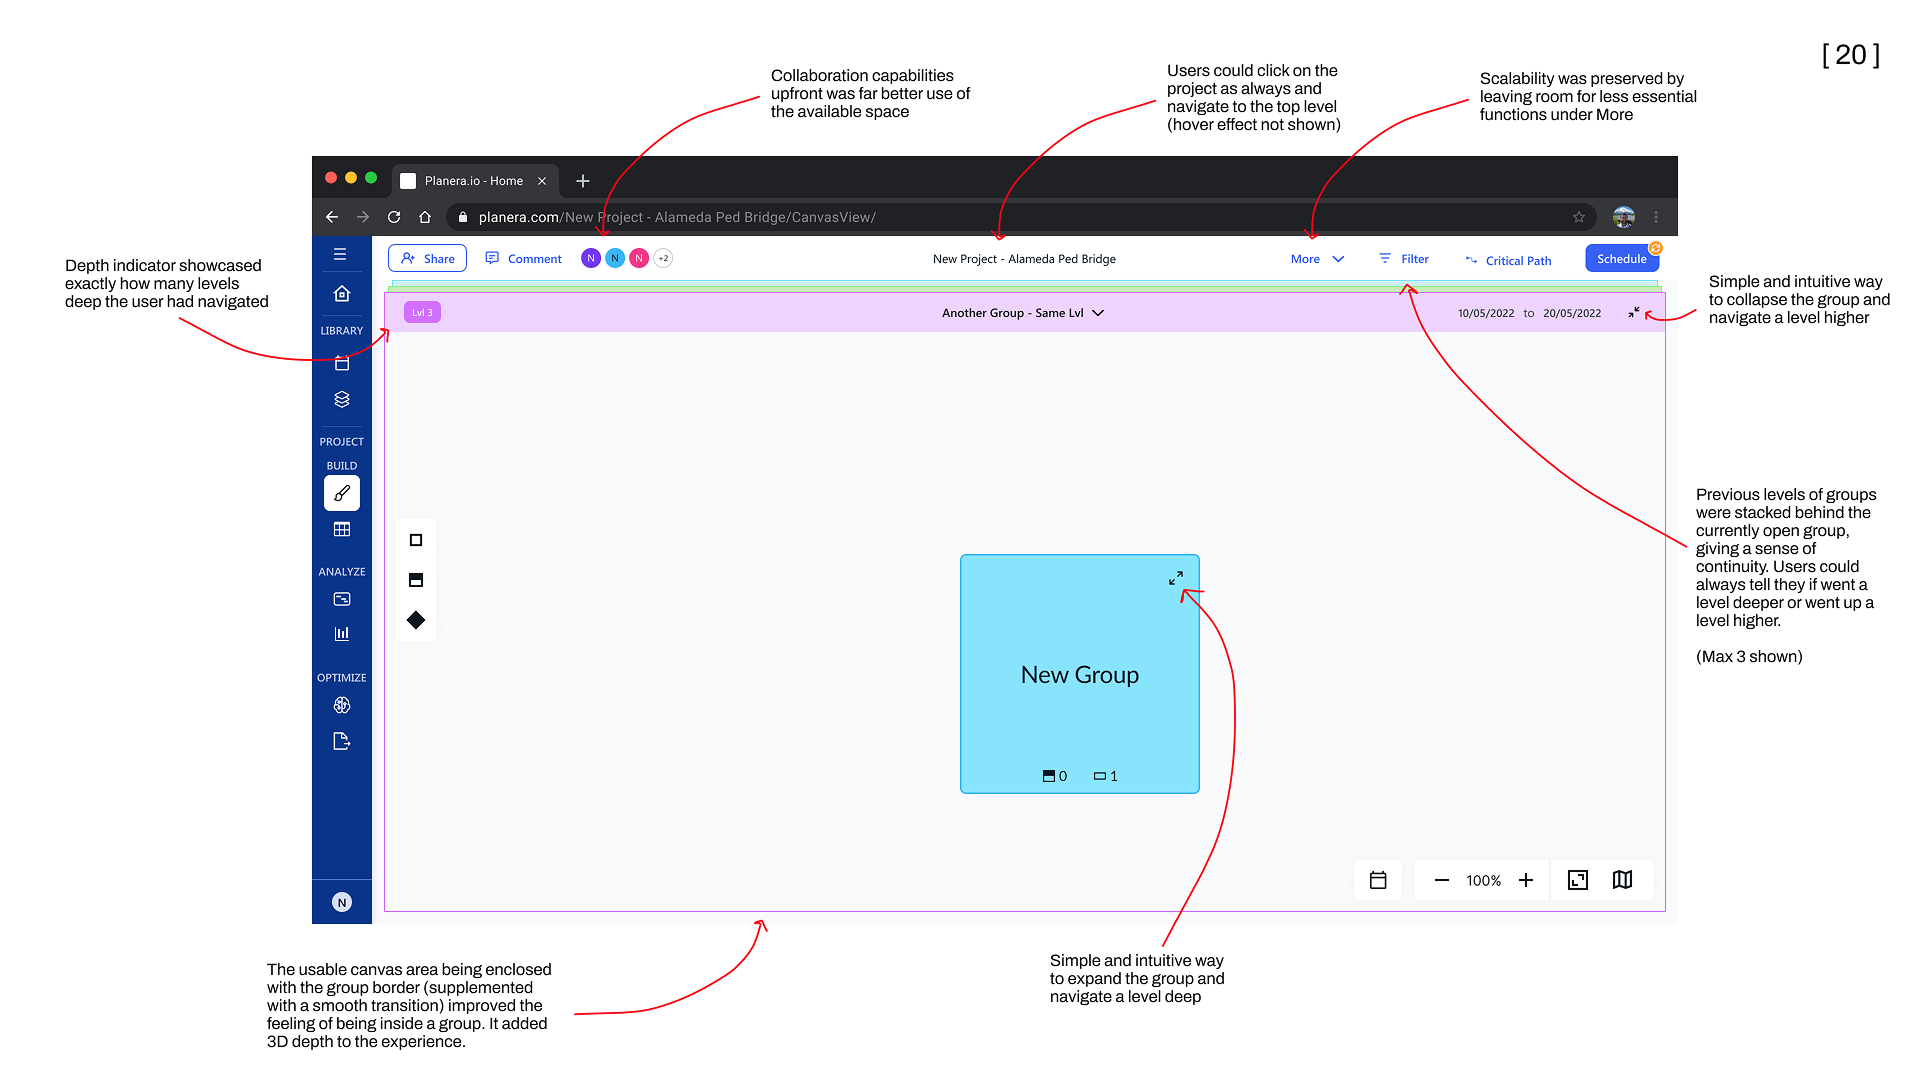1920x1080 pixels.
Task: Close the Planera.io - Home tab
Action: [x=542, y=181]
